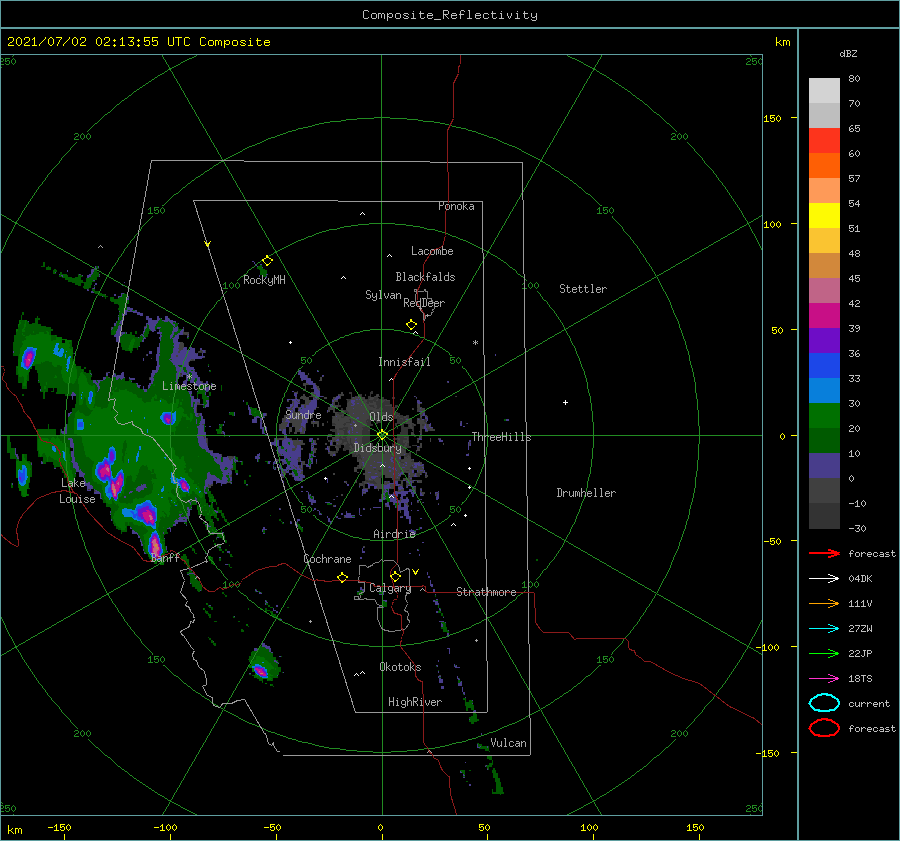Click the Cochrane label

pos(327,559)
